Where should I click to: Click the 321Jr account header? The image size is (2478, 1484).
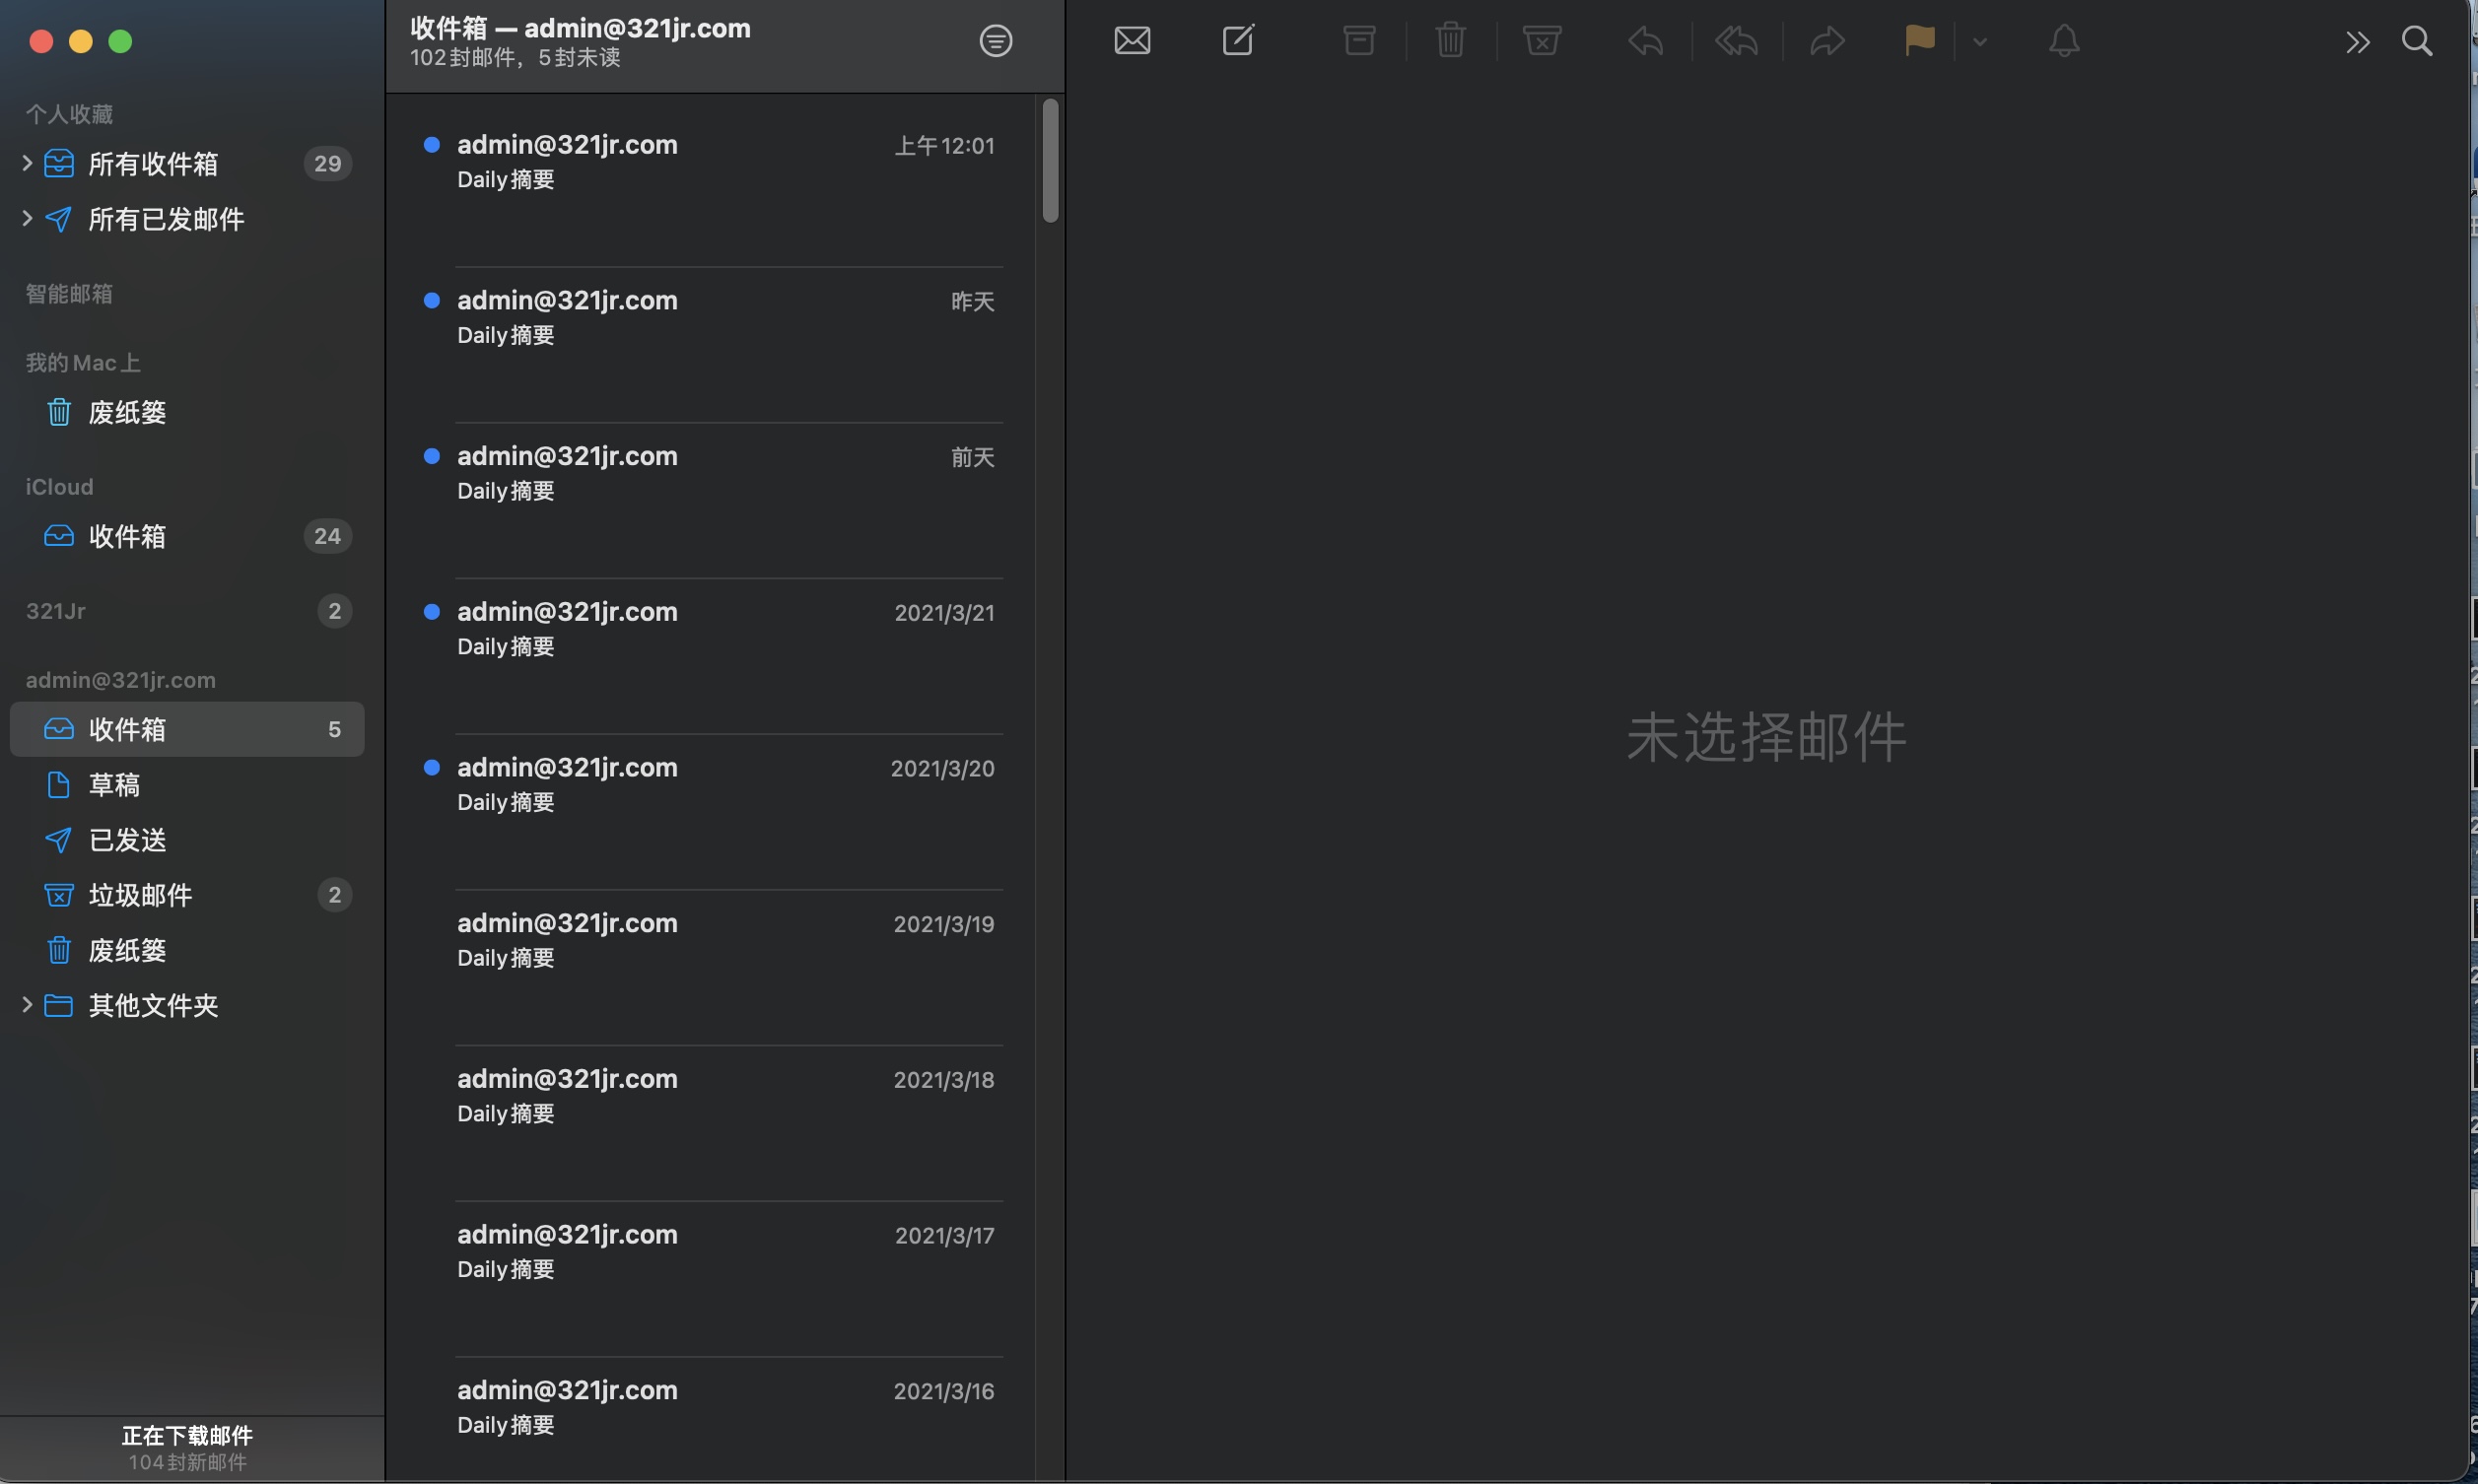point(56,611)
